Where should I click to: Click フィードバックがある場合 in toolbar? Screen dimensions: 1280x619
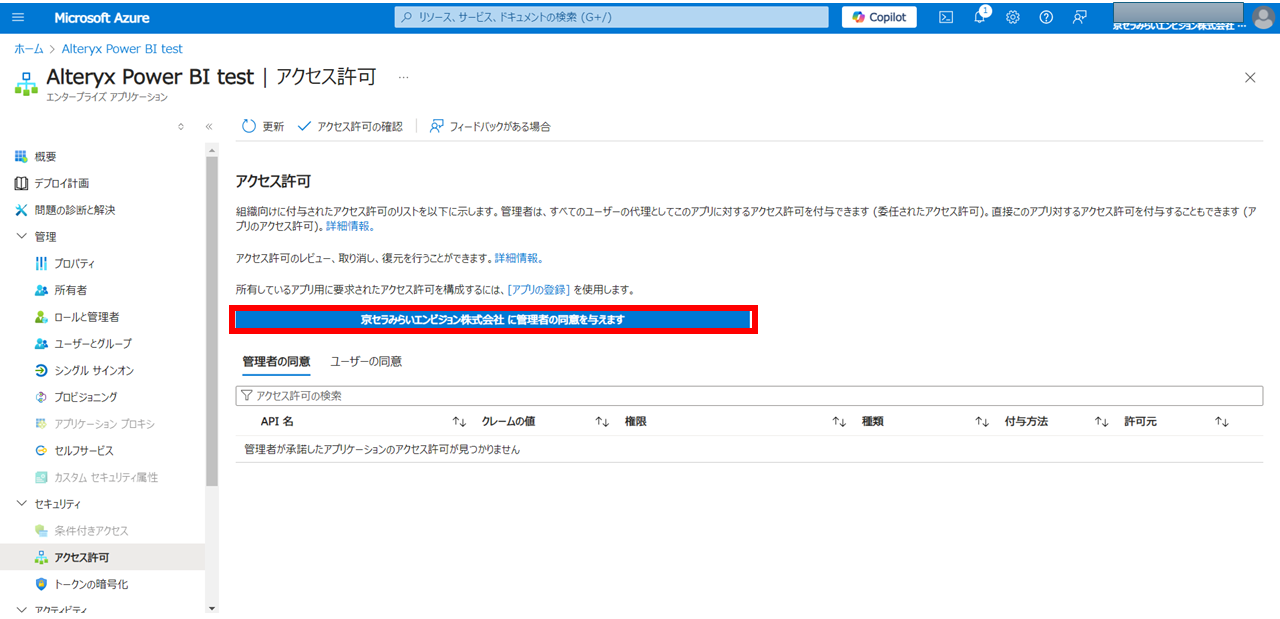[x=490, y=126]
